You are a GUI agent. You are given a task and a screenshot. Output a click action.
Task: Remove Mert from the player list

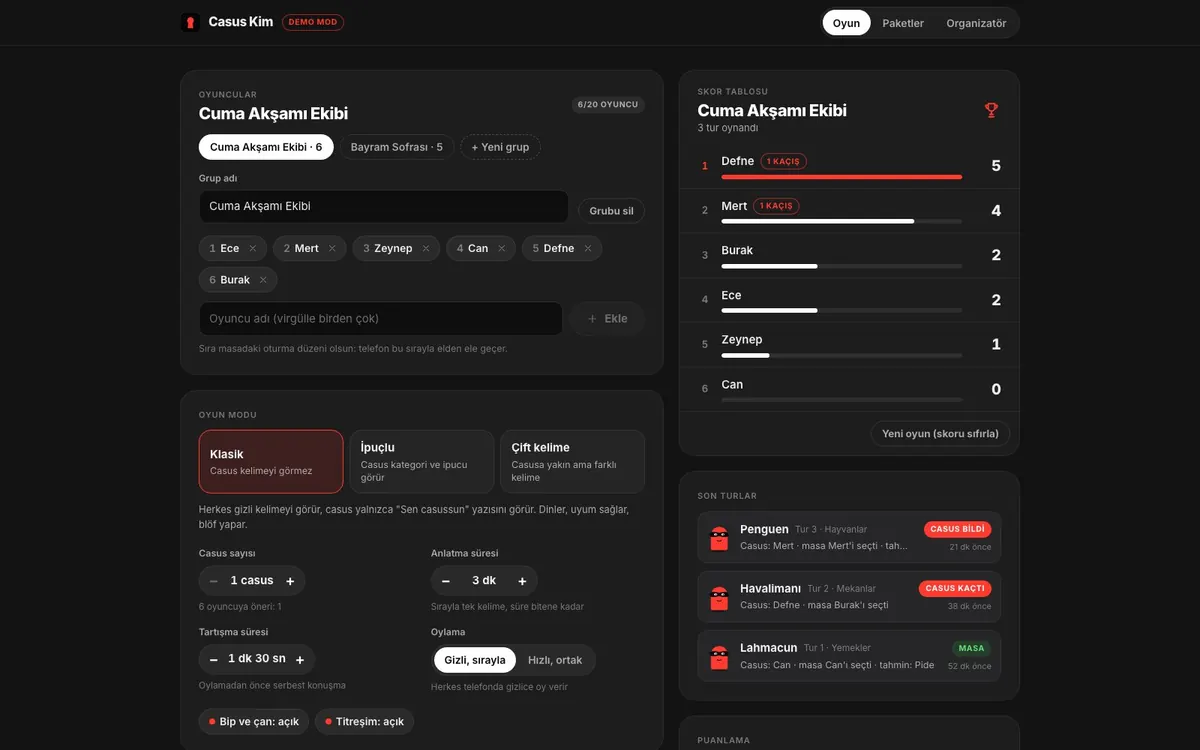[x=332, y=248]
